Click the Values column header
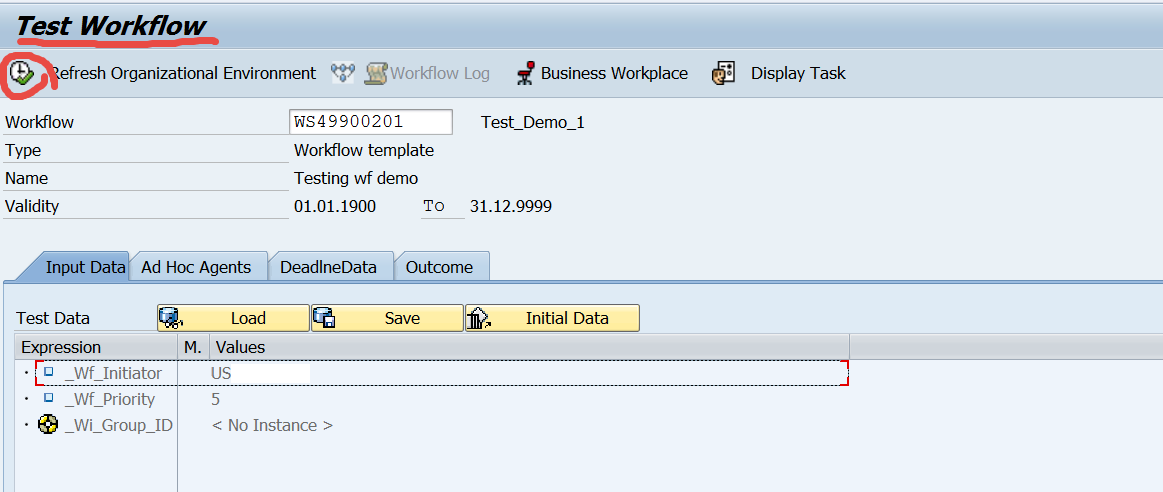Viewport: 1163px width, 492px height. [530, 347]
